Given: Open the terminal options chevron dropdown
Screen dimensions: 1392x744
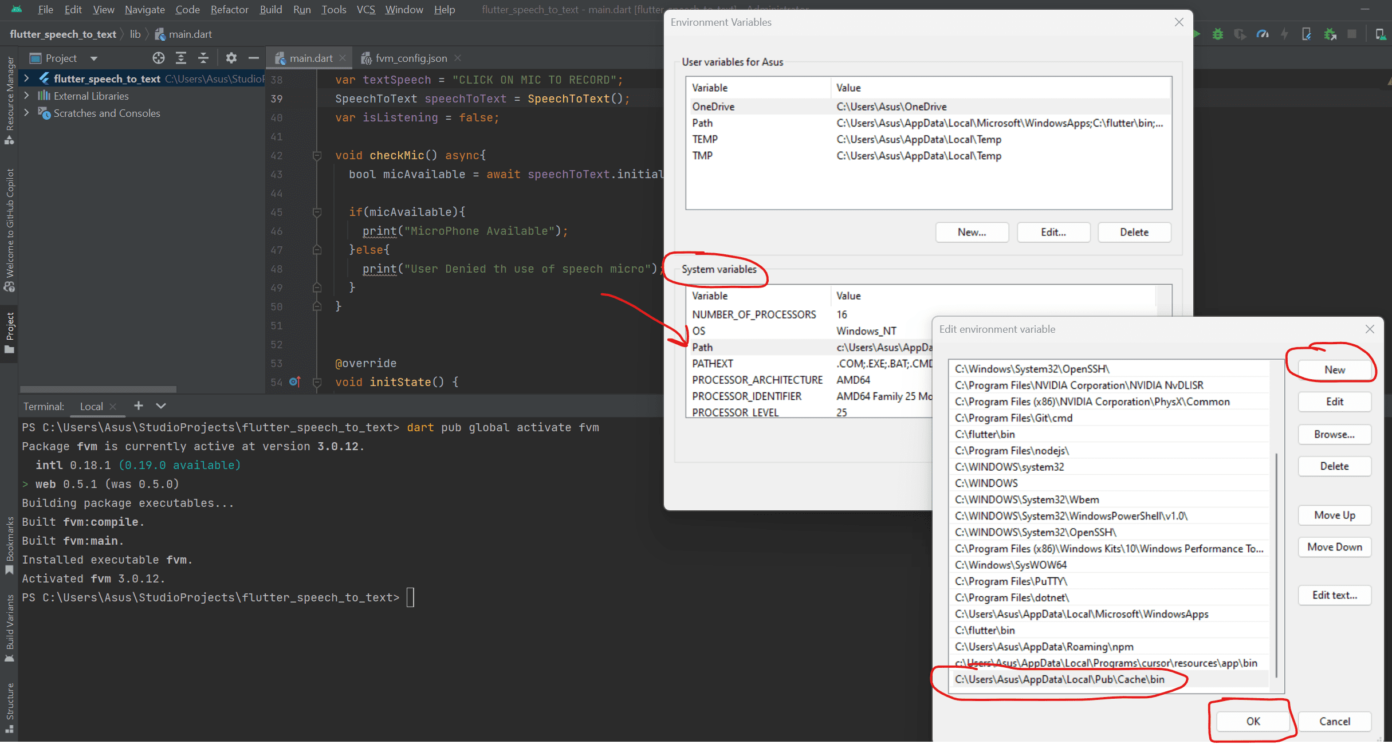Looking at the screenshot, I should [x=163, y=406].
